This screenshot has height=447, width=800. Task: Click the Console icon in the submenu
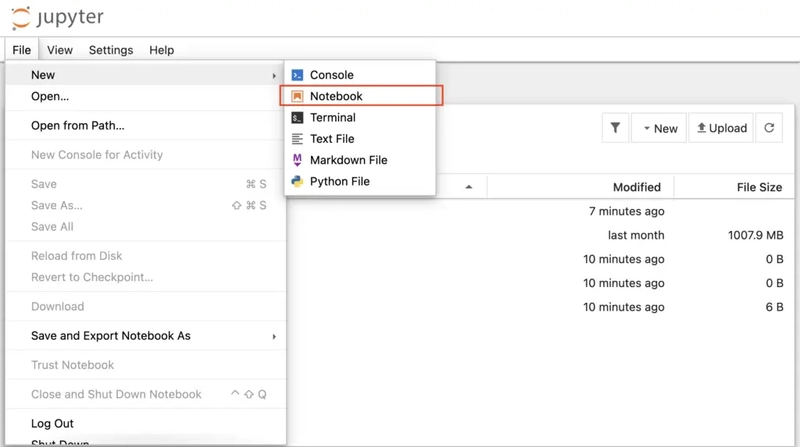click(x=297, y=75)
